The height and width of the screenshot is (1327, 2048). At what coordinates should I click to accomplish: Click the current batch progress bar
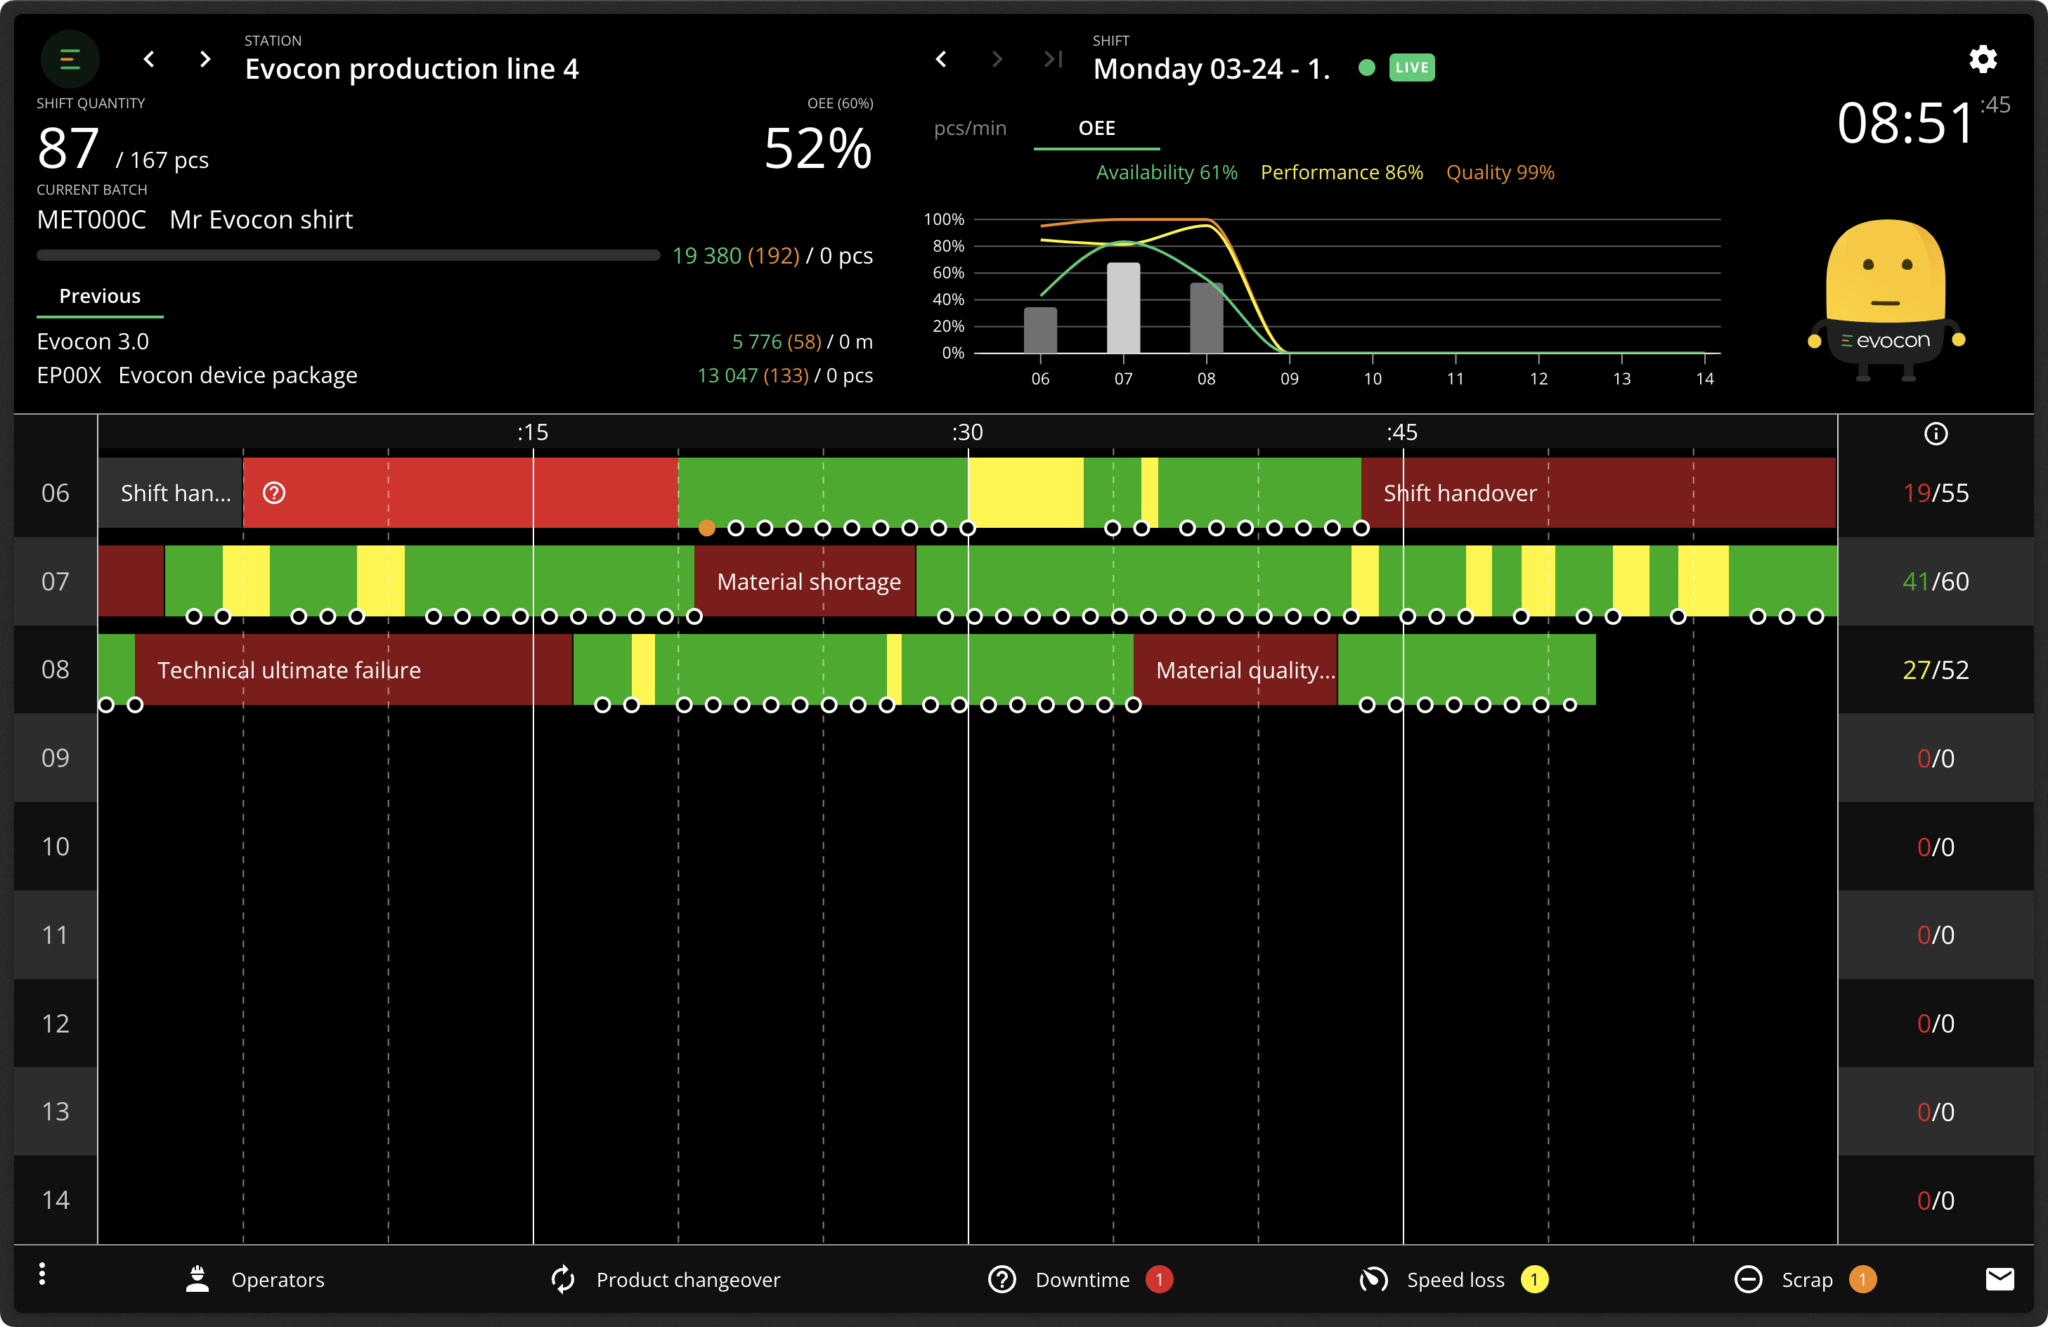coord(347,256)
